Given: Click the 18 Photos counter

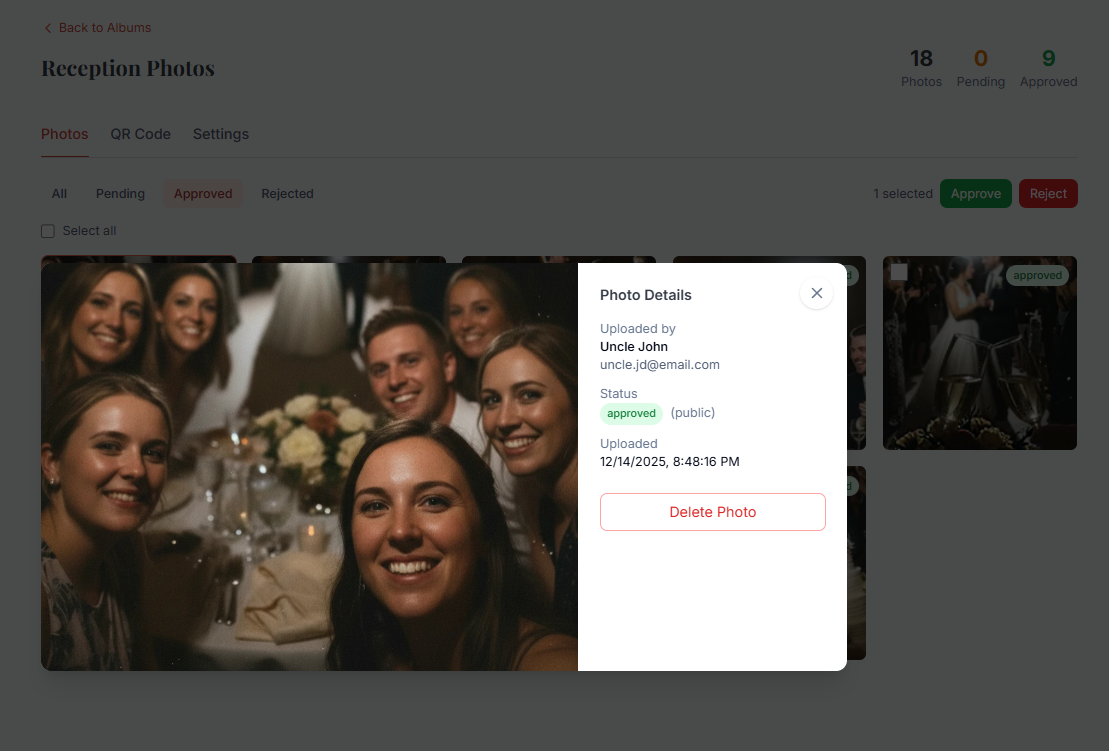Looking at the screenshot, I should point(921,68).
